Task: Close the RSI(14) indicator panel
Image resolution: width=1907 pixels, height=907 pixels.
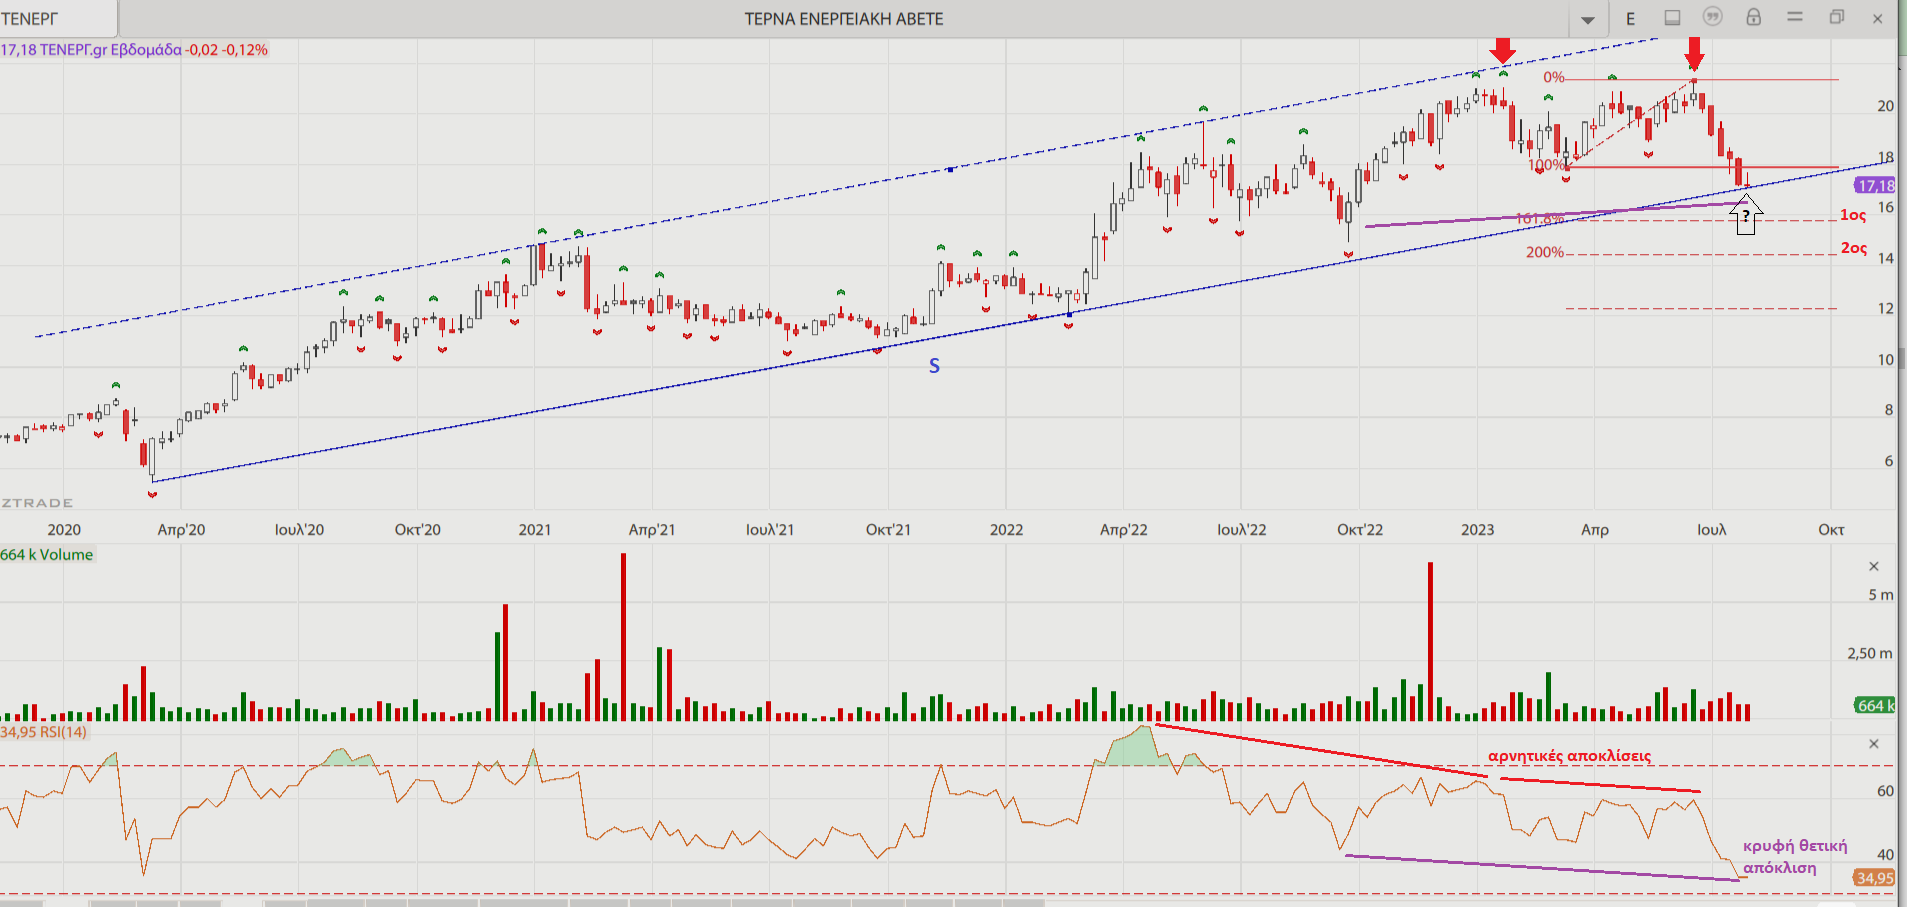Action: point(1874,744)
